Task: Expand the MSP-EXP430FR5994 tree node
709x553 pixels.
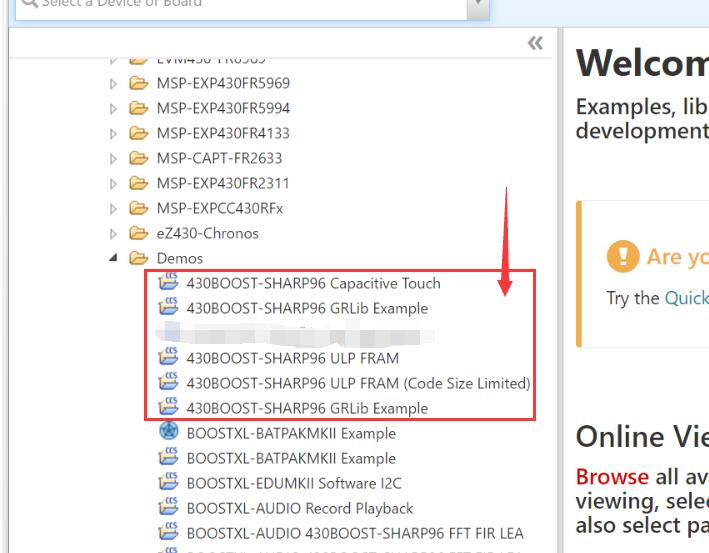Action: (x=113, y=109)
